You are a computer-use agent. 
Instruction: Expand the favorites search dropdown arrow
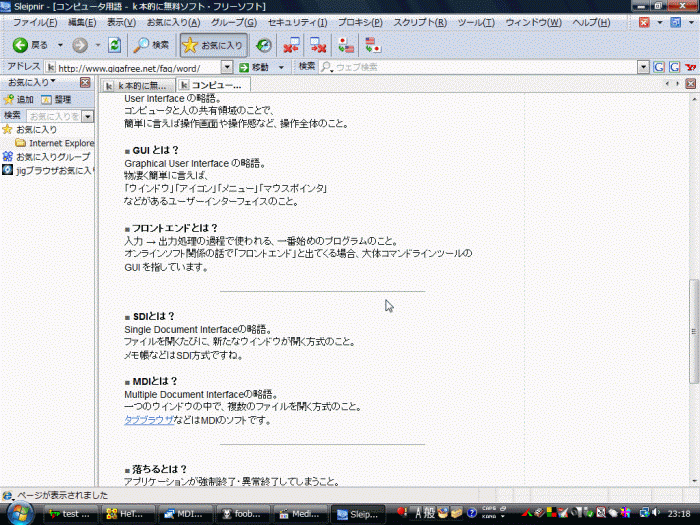(88, 117)
